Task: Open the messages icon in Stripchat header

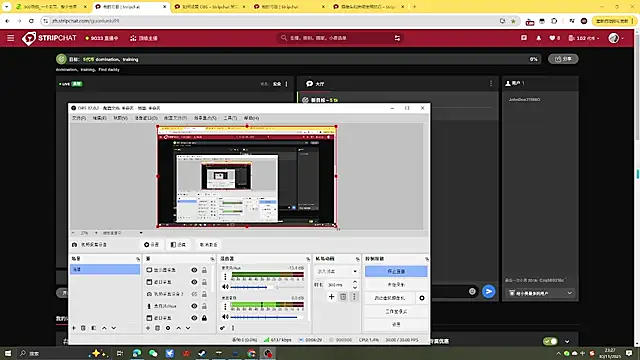Action: (524, 38)
